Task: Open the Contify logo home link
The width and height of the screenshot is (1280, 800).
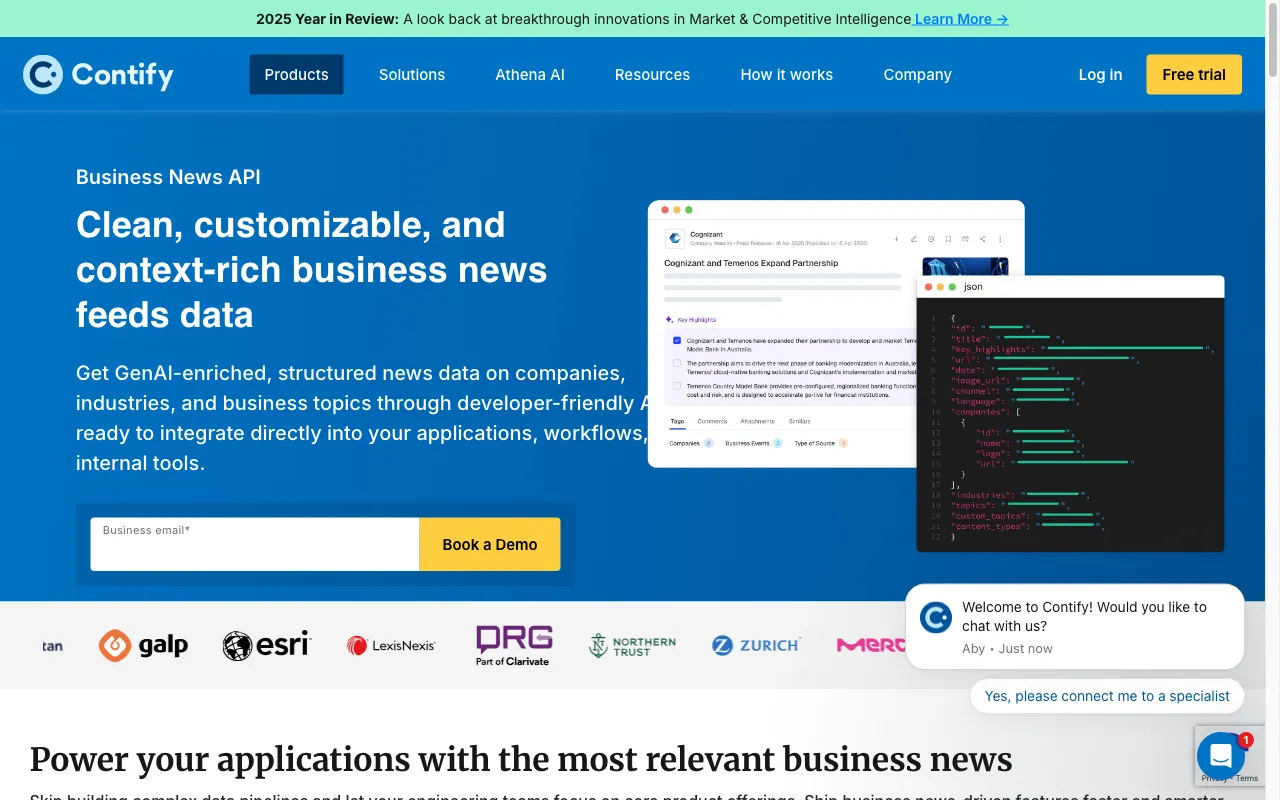Action: tap(98, 74)
